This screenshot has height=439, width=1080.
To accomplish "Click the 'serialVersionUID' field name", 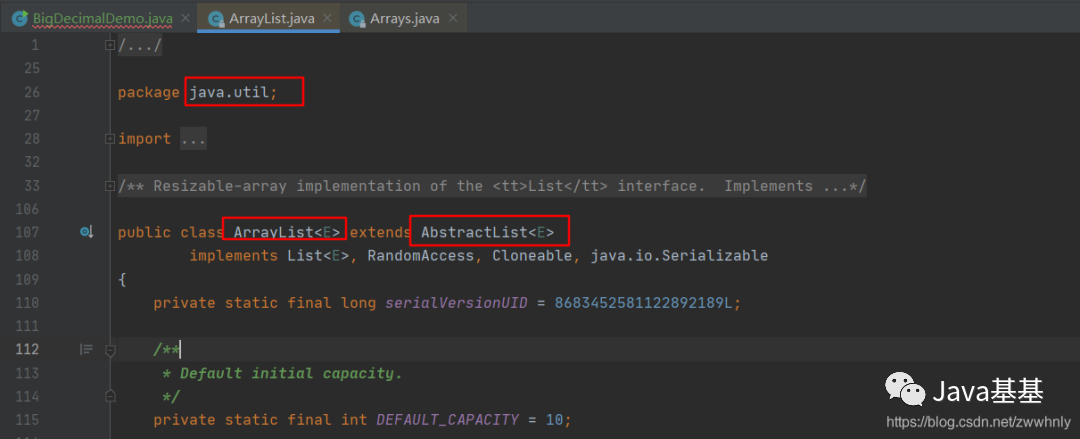I will 456,303.
